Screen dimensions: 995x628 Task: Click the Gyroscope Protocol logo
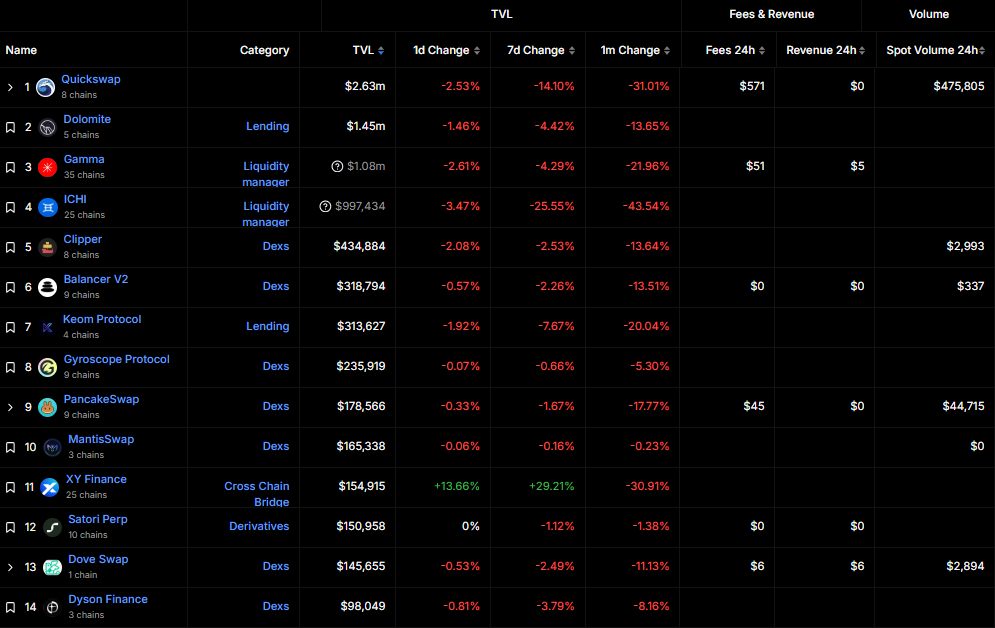pyautogui.click(x=48, y=367)
